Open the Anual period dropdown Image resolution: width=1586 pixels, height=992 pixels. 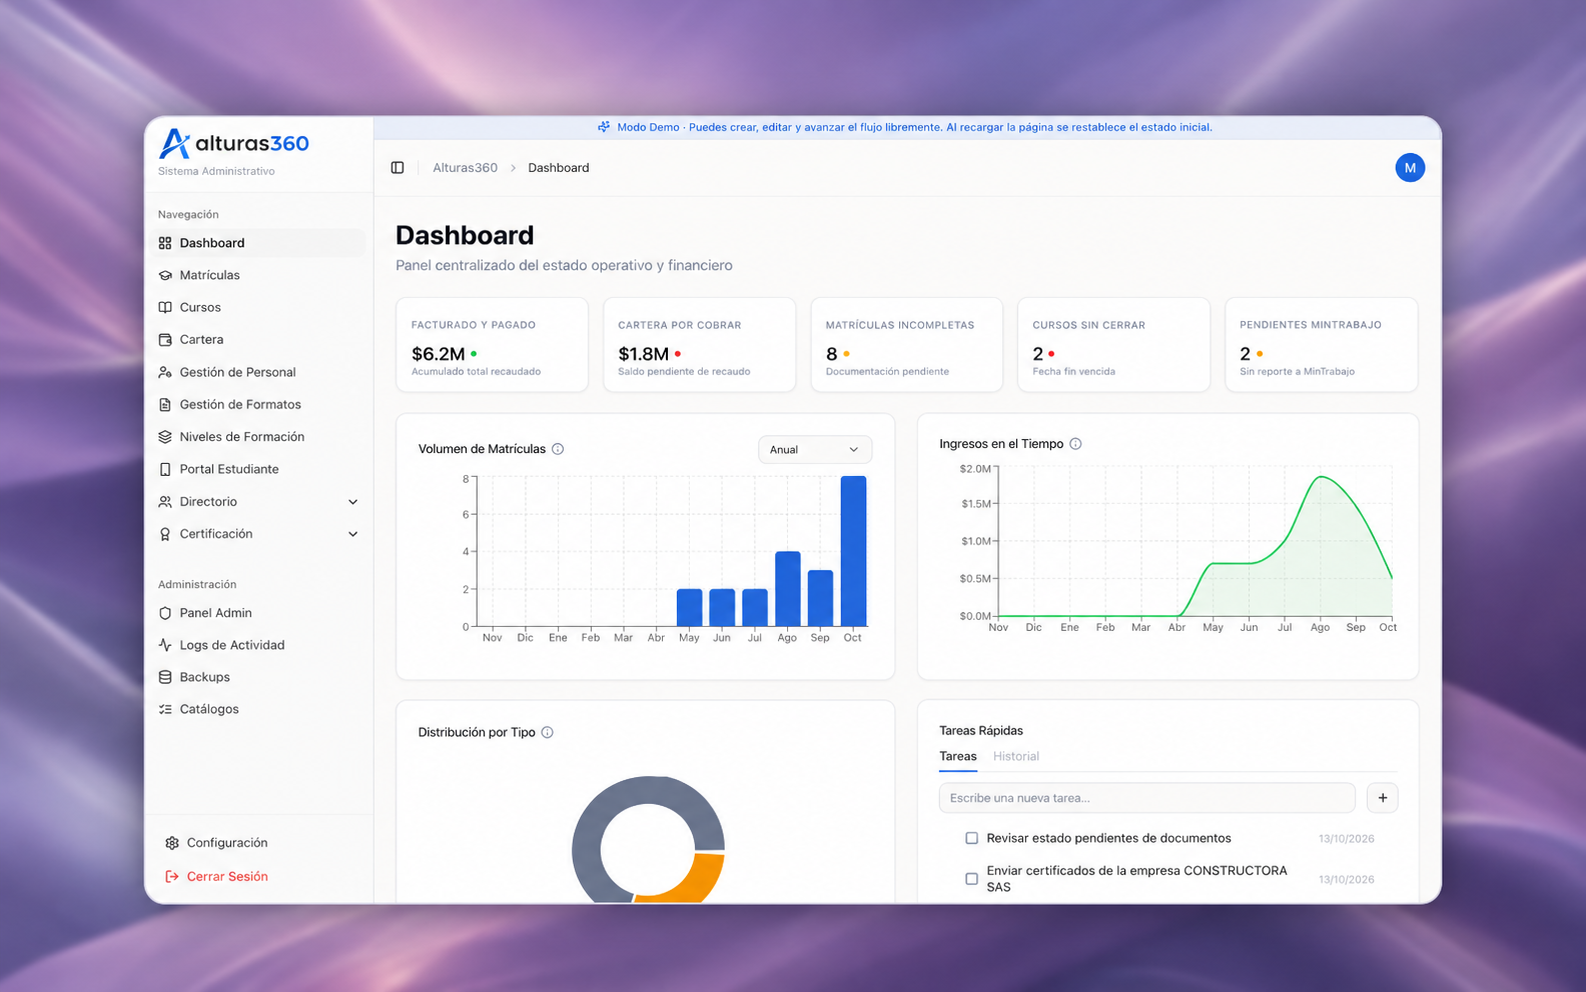[814, 450]
